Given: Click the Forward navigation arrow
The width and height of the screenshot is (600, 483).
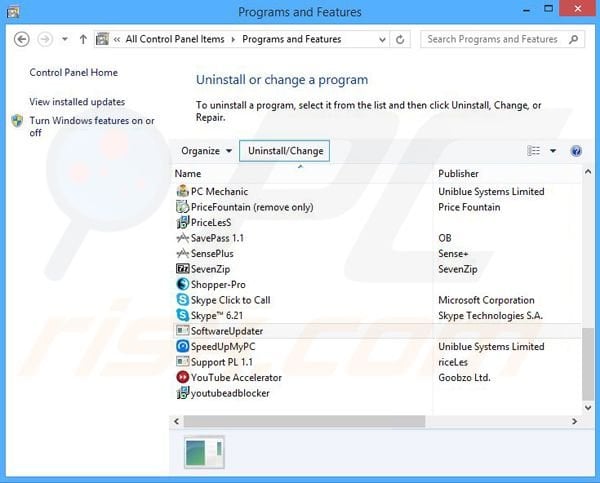Looking at the screenshot, I should point(45,39).
